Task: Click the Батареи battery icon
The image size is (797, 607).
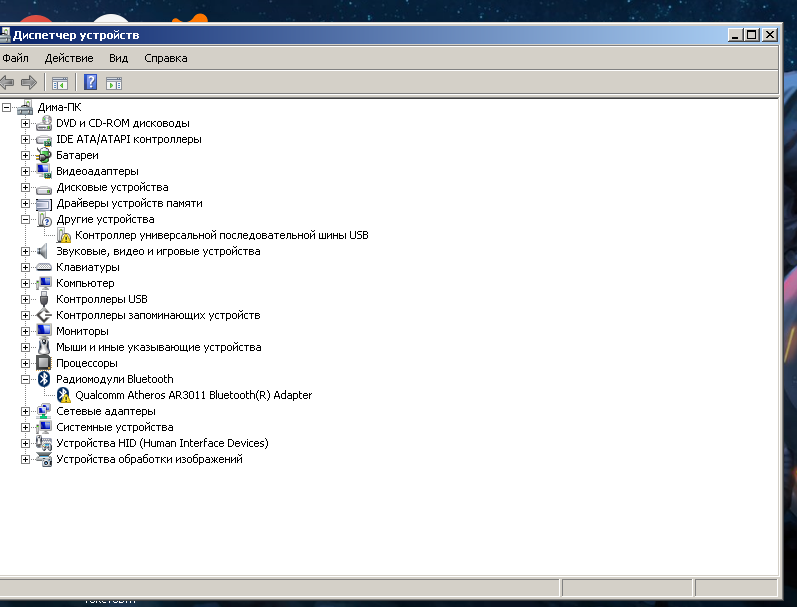Action: tap(44, 155)
